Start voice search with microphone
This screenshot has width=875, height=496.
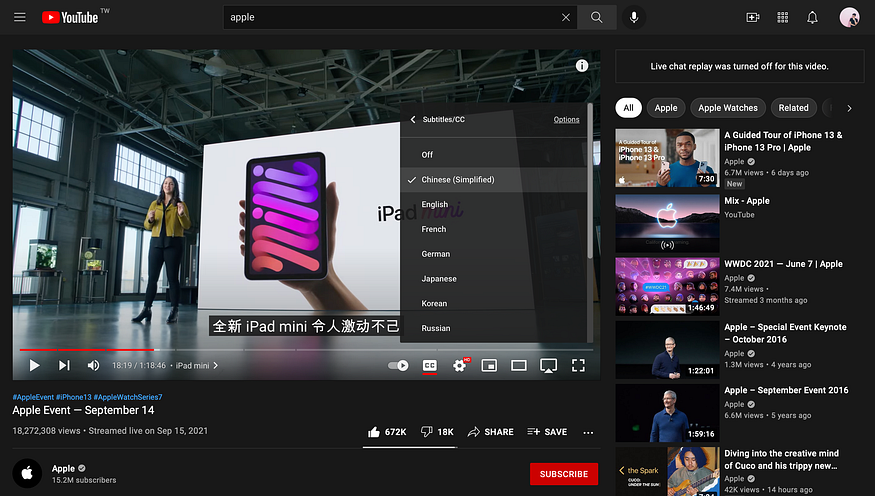[x=633, y=17]
